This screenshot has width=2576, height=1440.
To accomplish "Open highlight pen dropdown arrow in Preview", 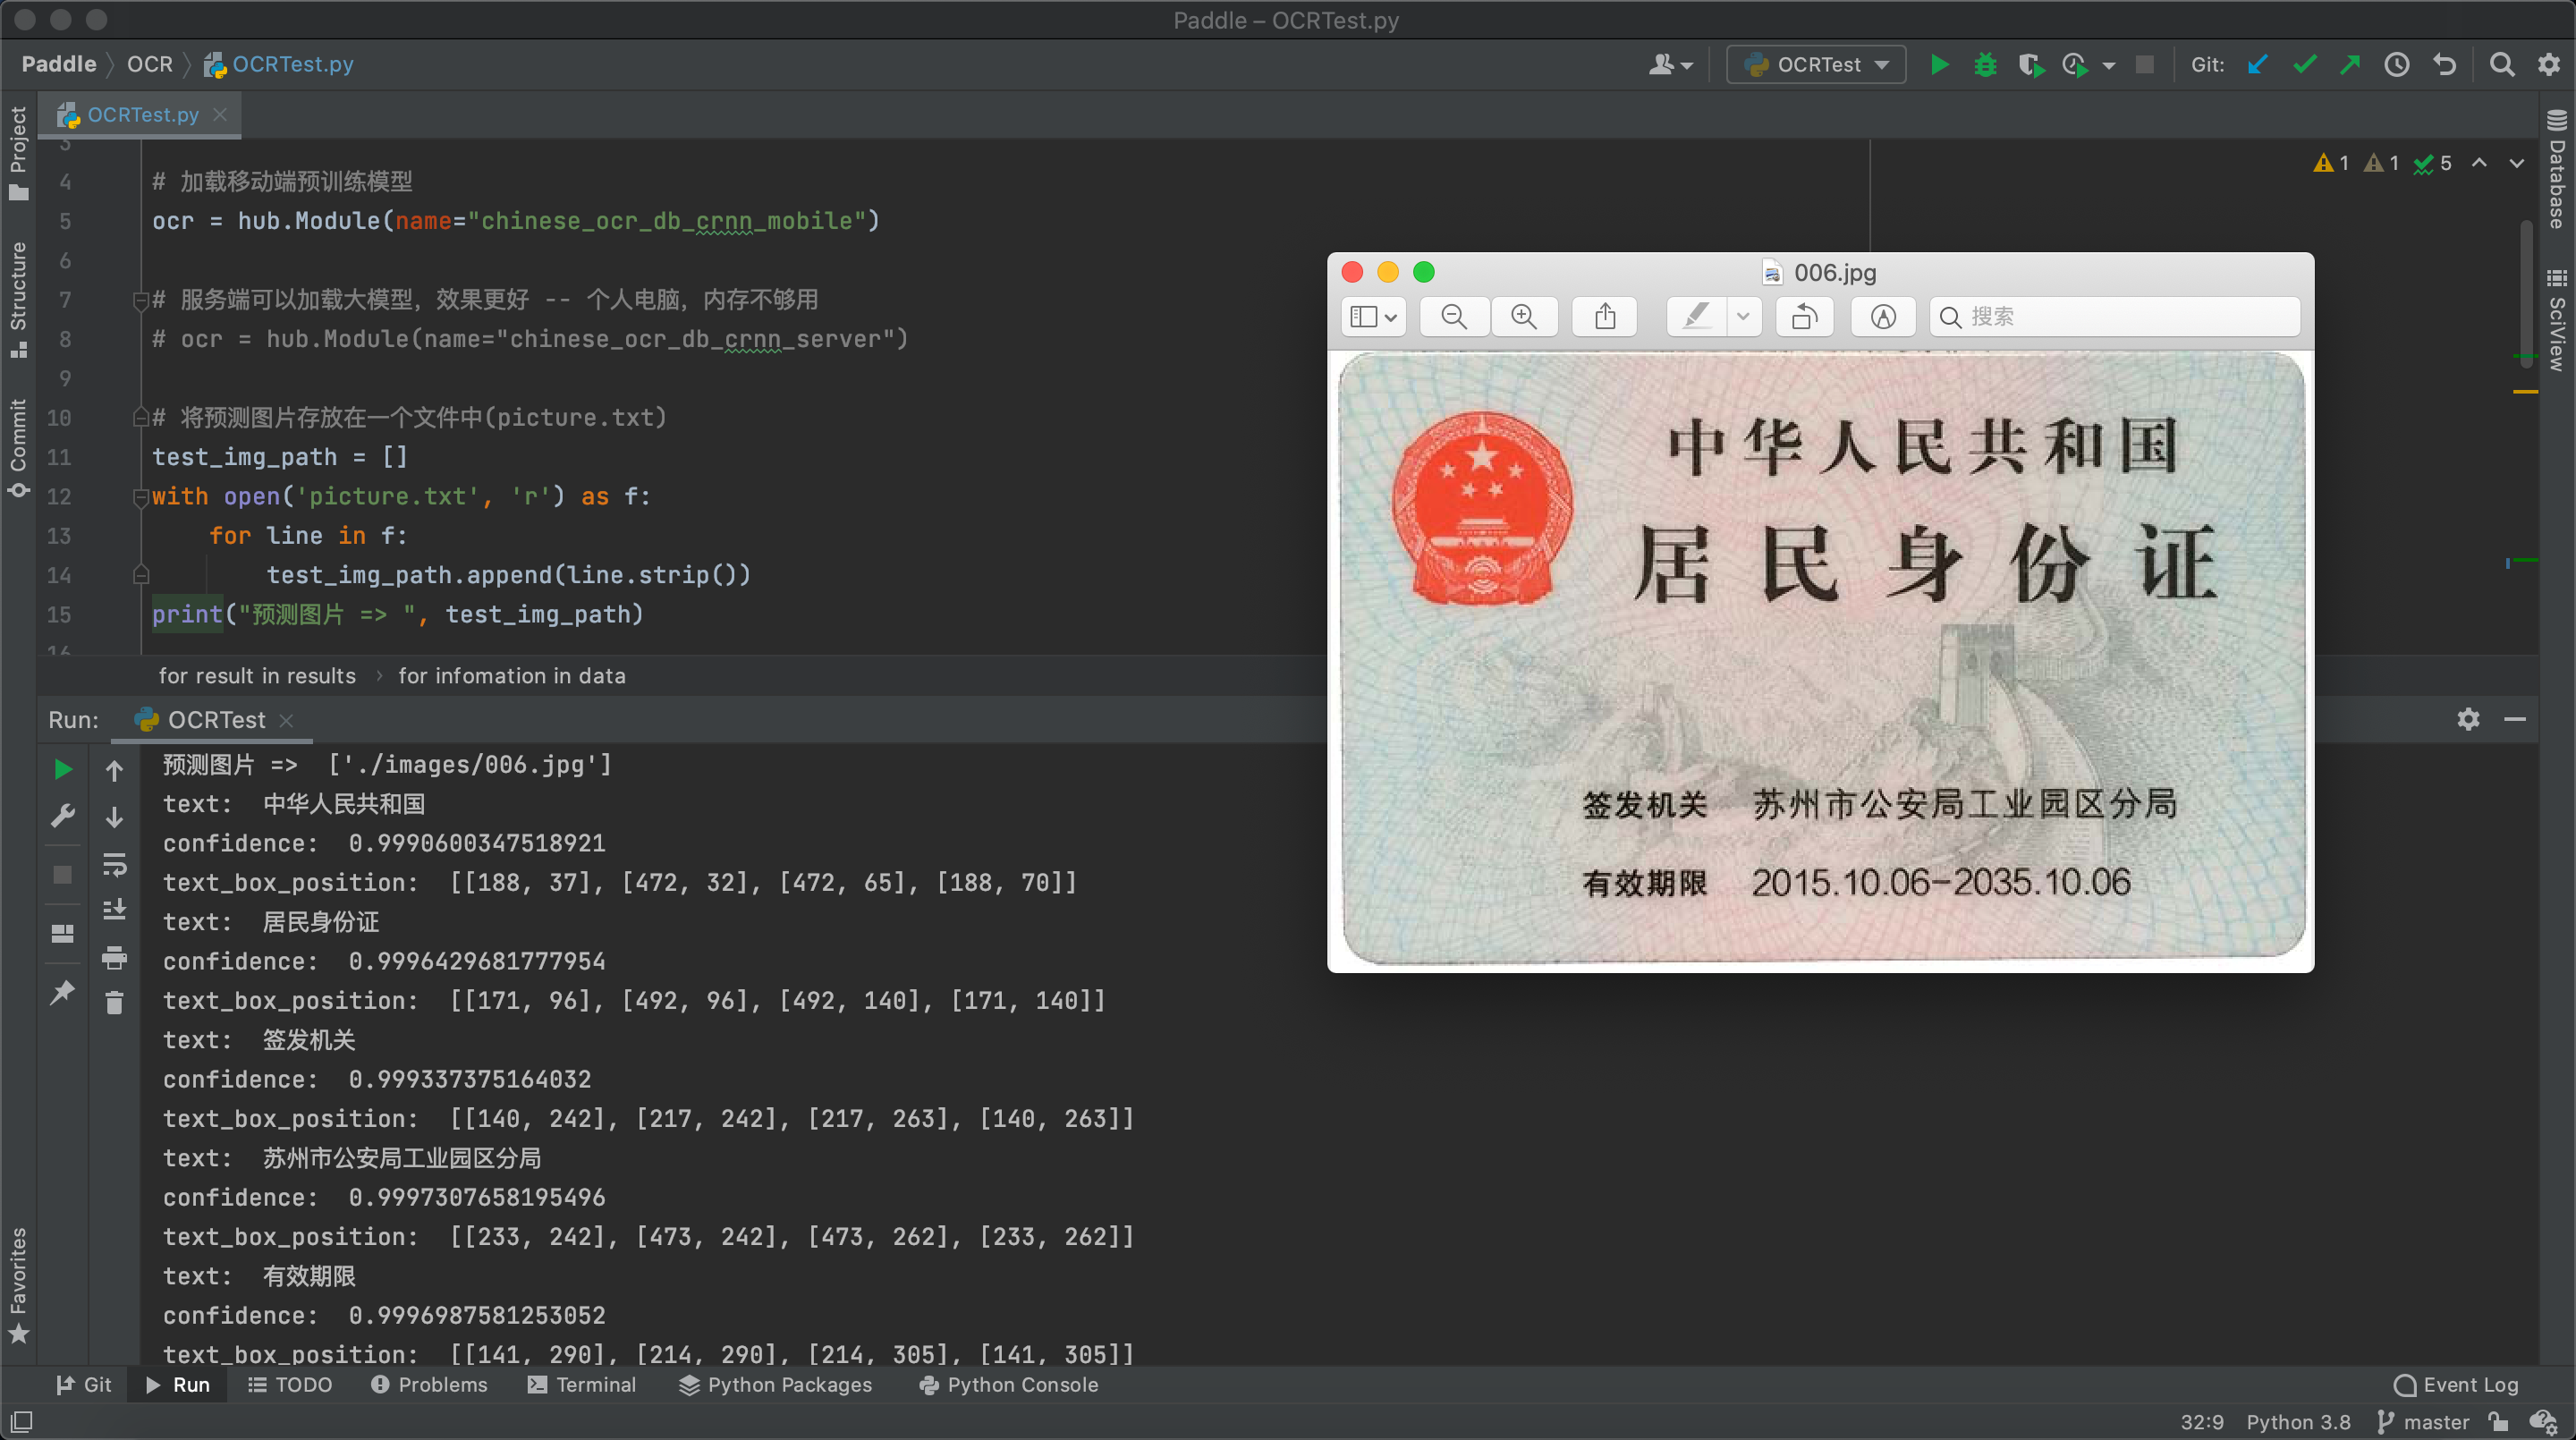I will [x=1743, y=317].
